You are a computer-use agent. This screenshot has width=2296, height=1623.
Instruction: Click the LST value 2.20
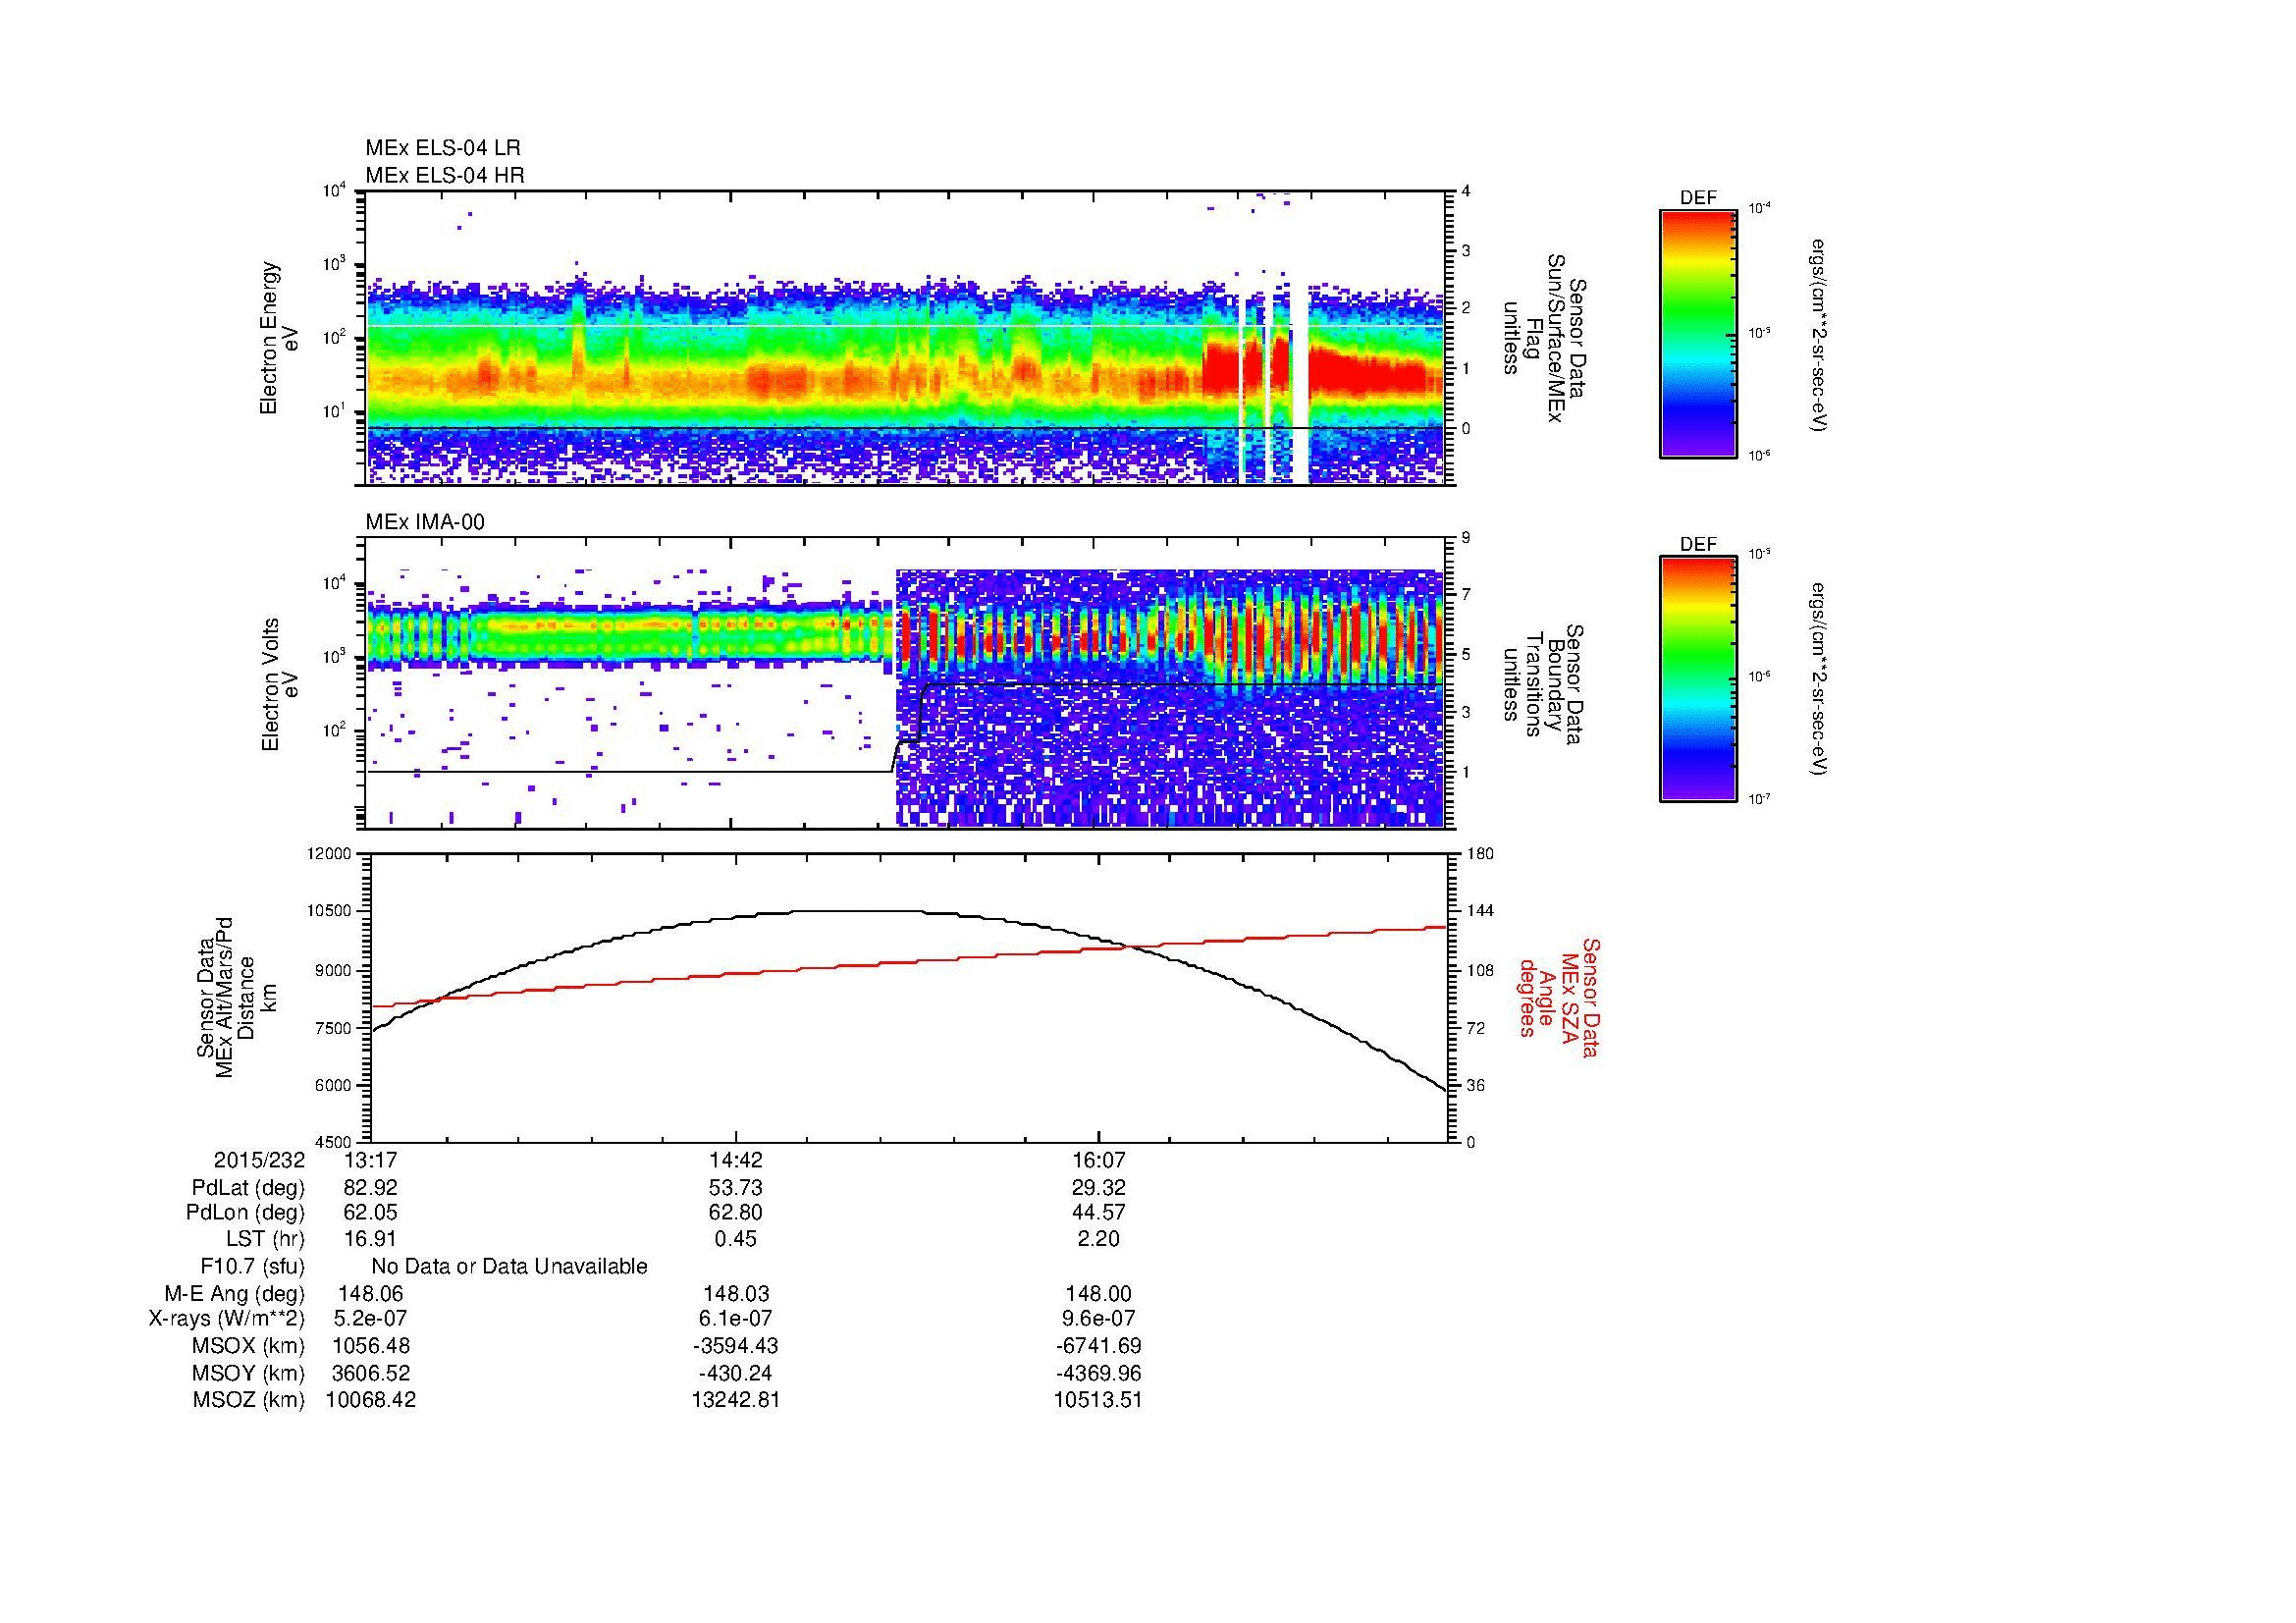click(1098, 1238)
